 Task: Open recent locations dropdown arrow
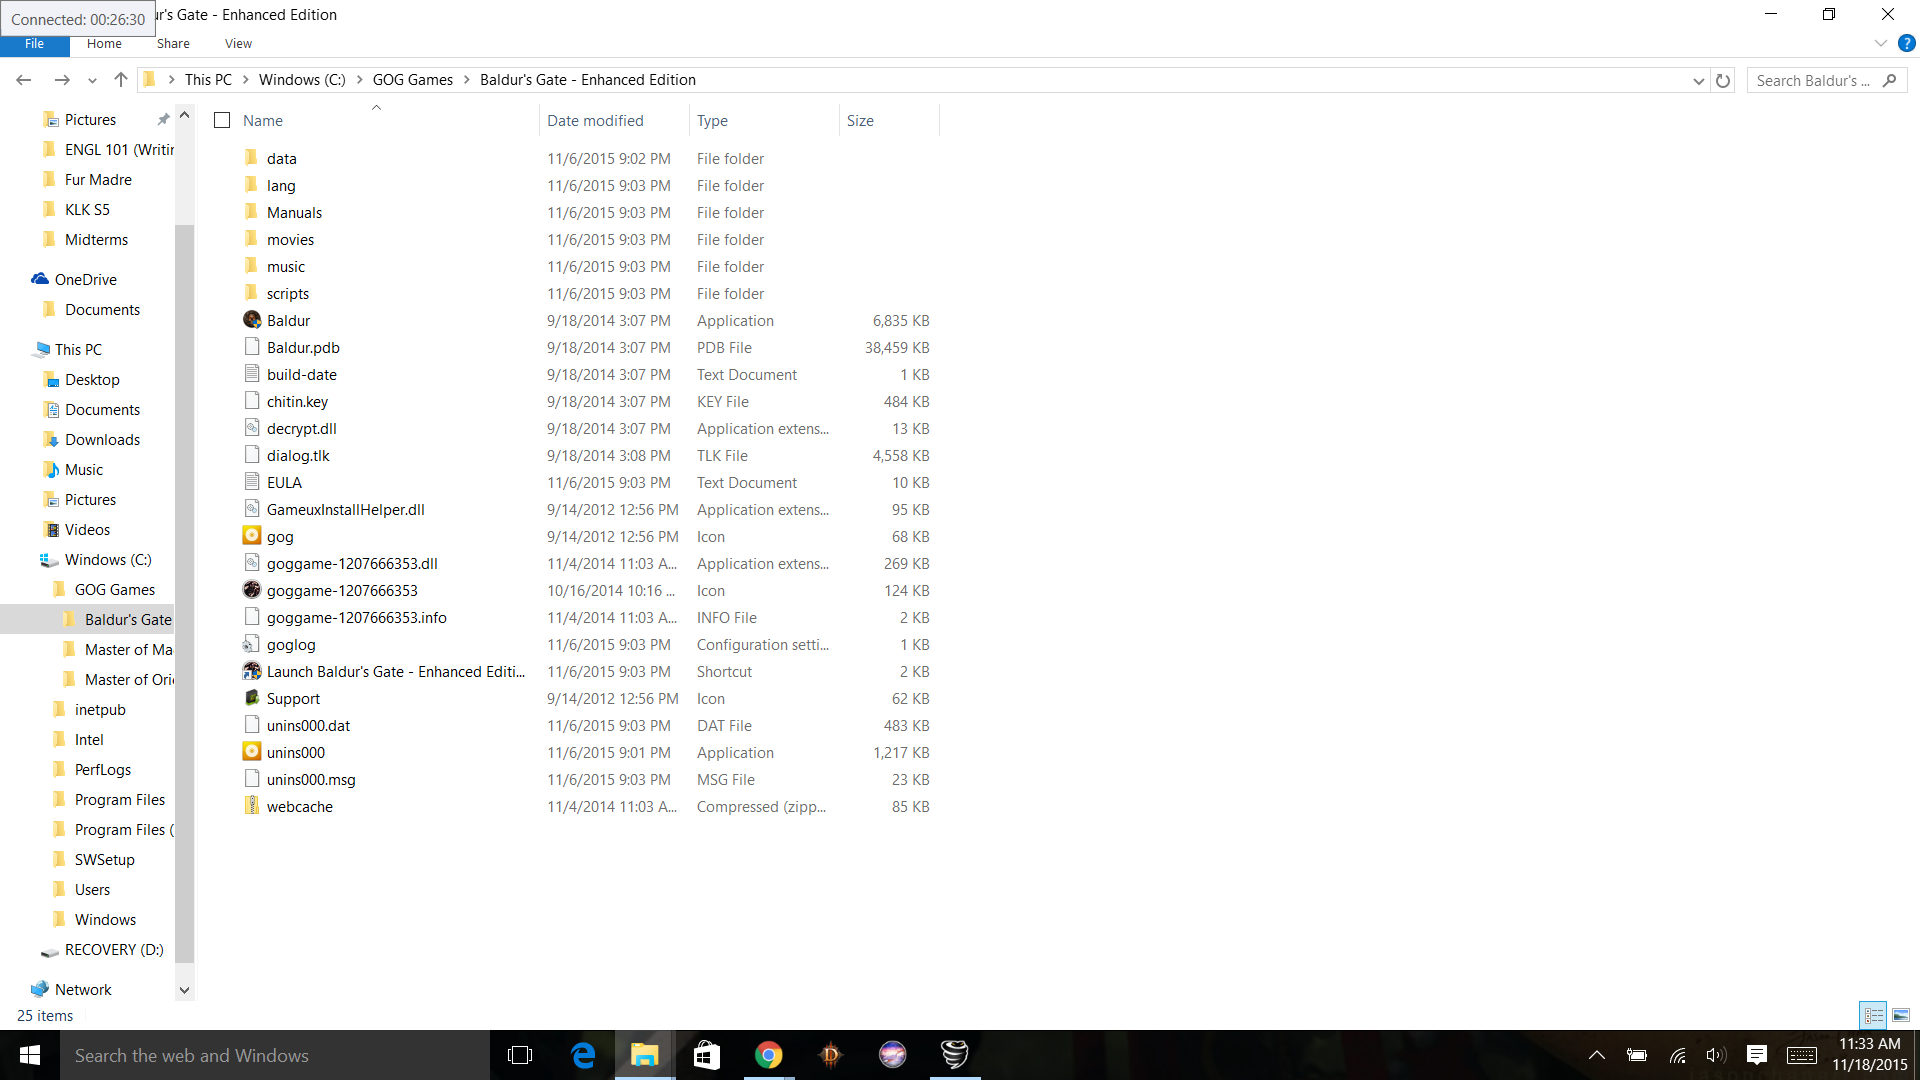click(x=92, y=80)
